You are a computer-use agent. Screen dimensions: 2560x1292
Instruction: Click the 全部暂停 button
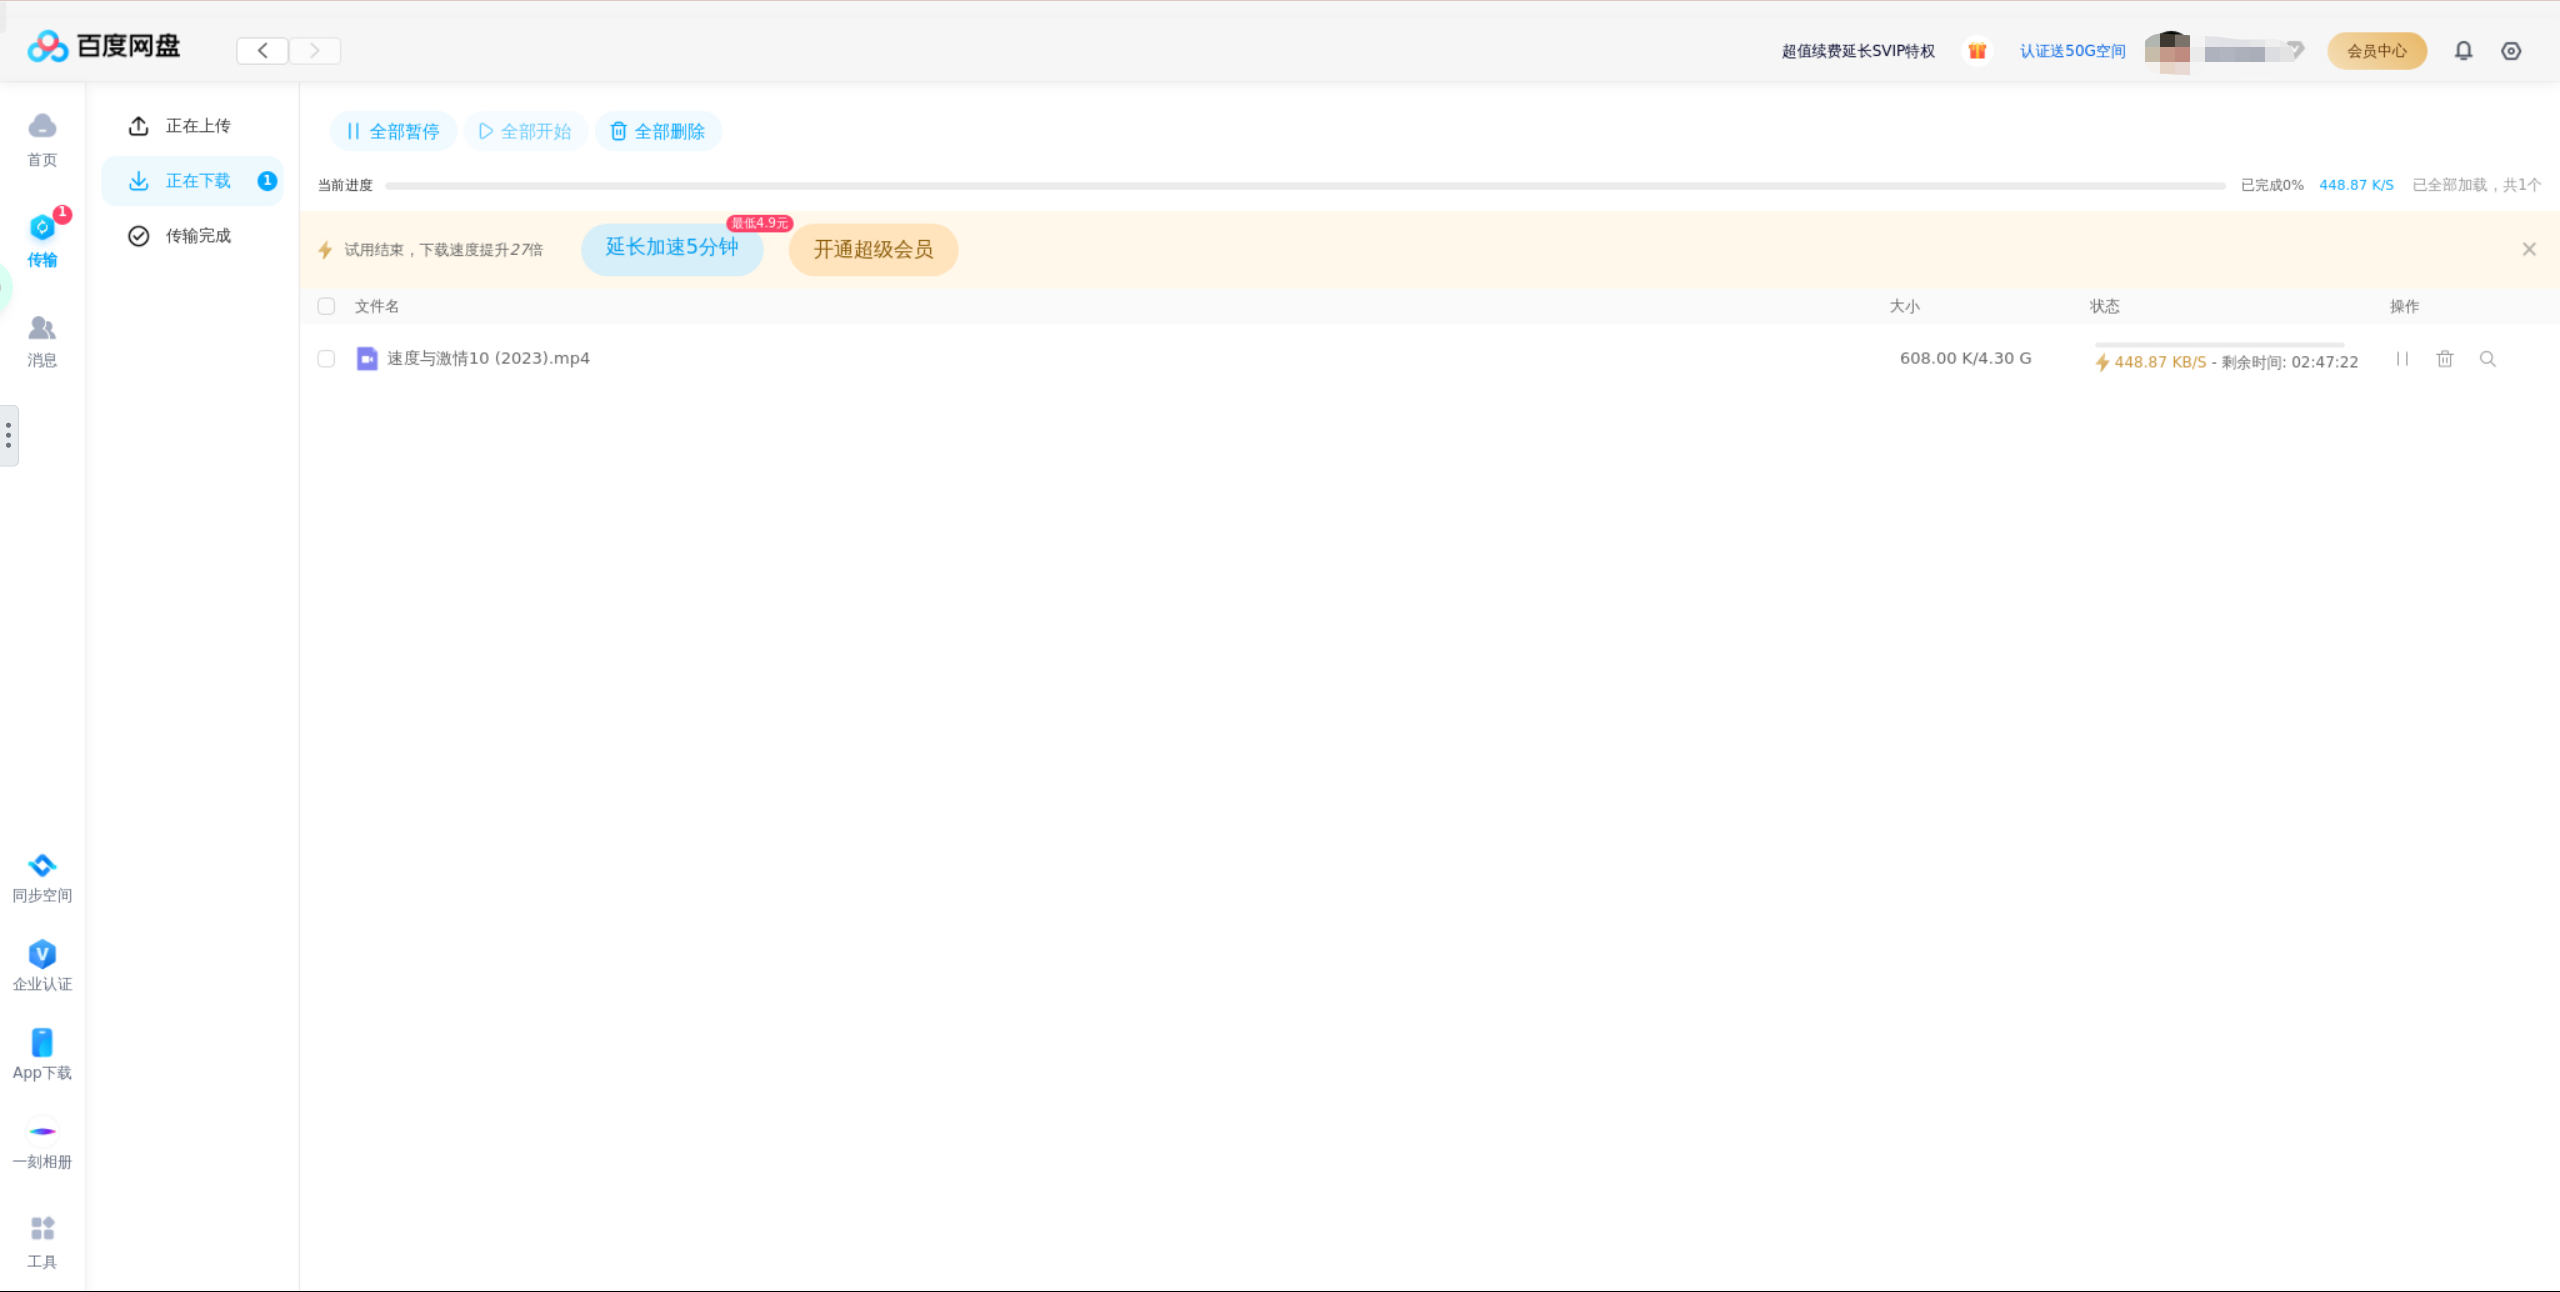click(393, 132)
